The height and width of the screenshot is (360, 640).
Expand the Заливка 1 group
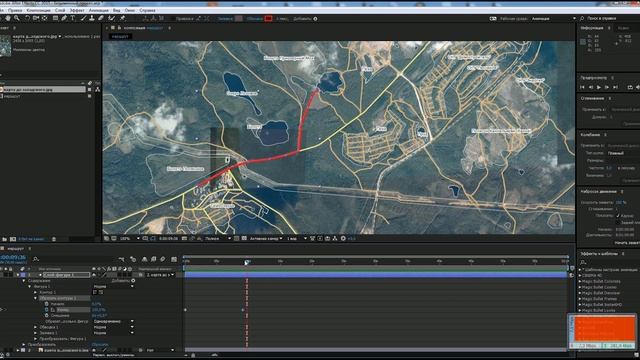click(36, 333)
